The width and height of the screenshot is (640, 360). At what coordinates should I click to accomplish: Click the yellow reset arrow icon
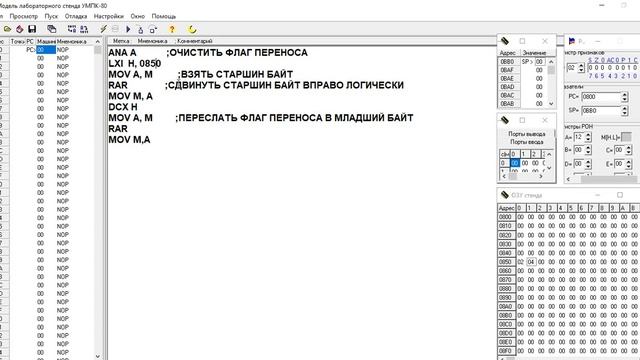pyautogui.click(x=192, y=29)
